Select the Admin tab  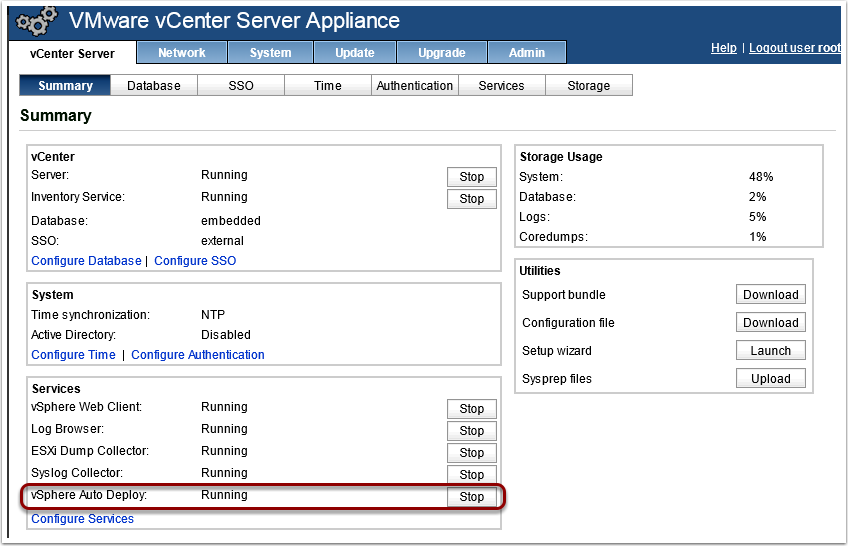click(x=527, y=53)
